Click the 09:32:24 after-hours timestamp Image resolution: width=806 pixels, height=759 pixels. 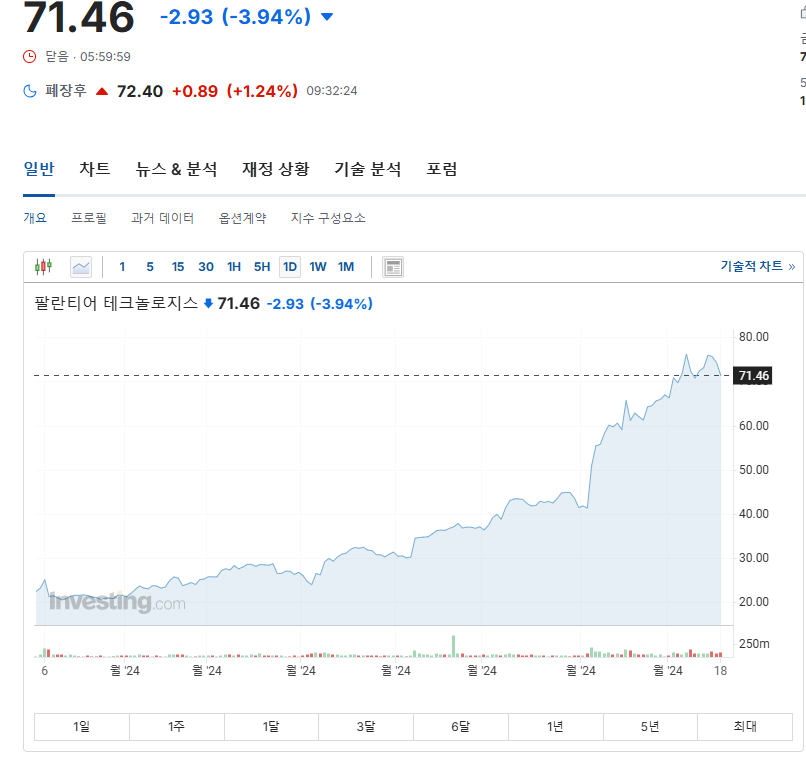click(x=332, y=91)
